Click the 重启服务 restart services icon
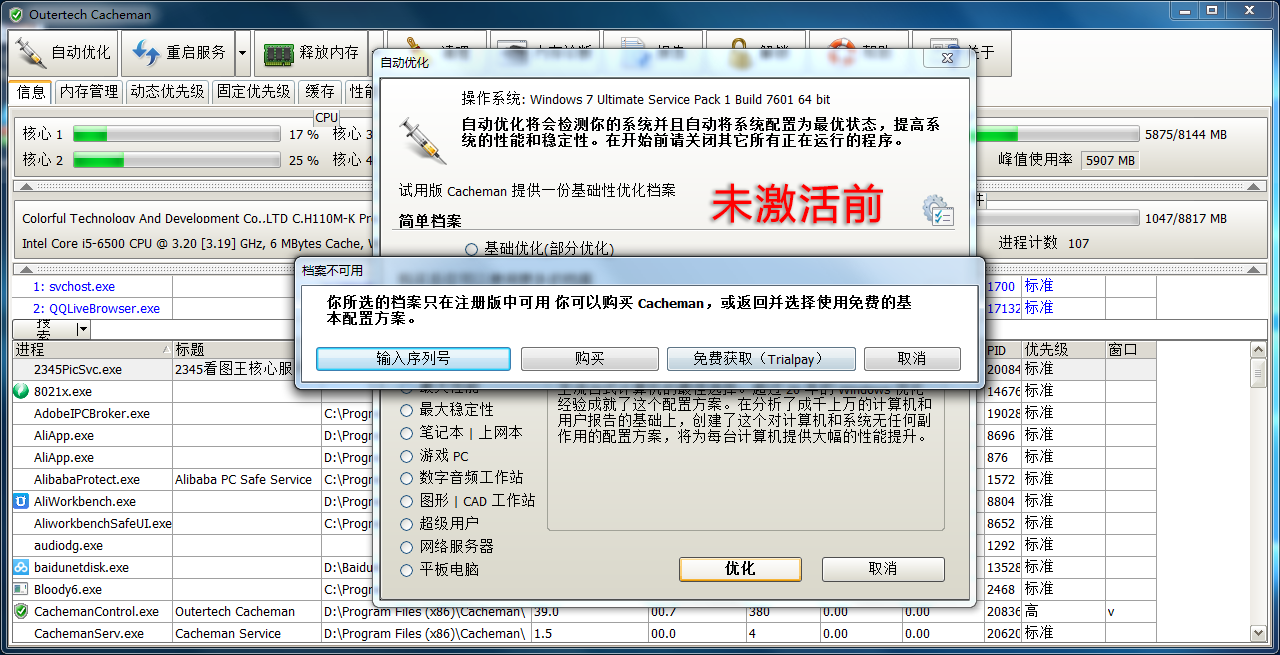The image size is (1280, 655). click(146, 52)
